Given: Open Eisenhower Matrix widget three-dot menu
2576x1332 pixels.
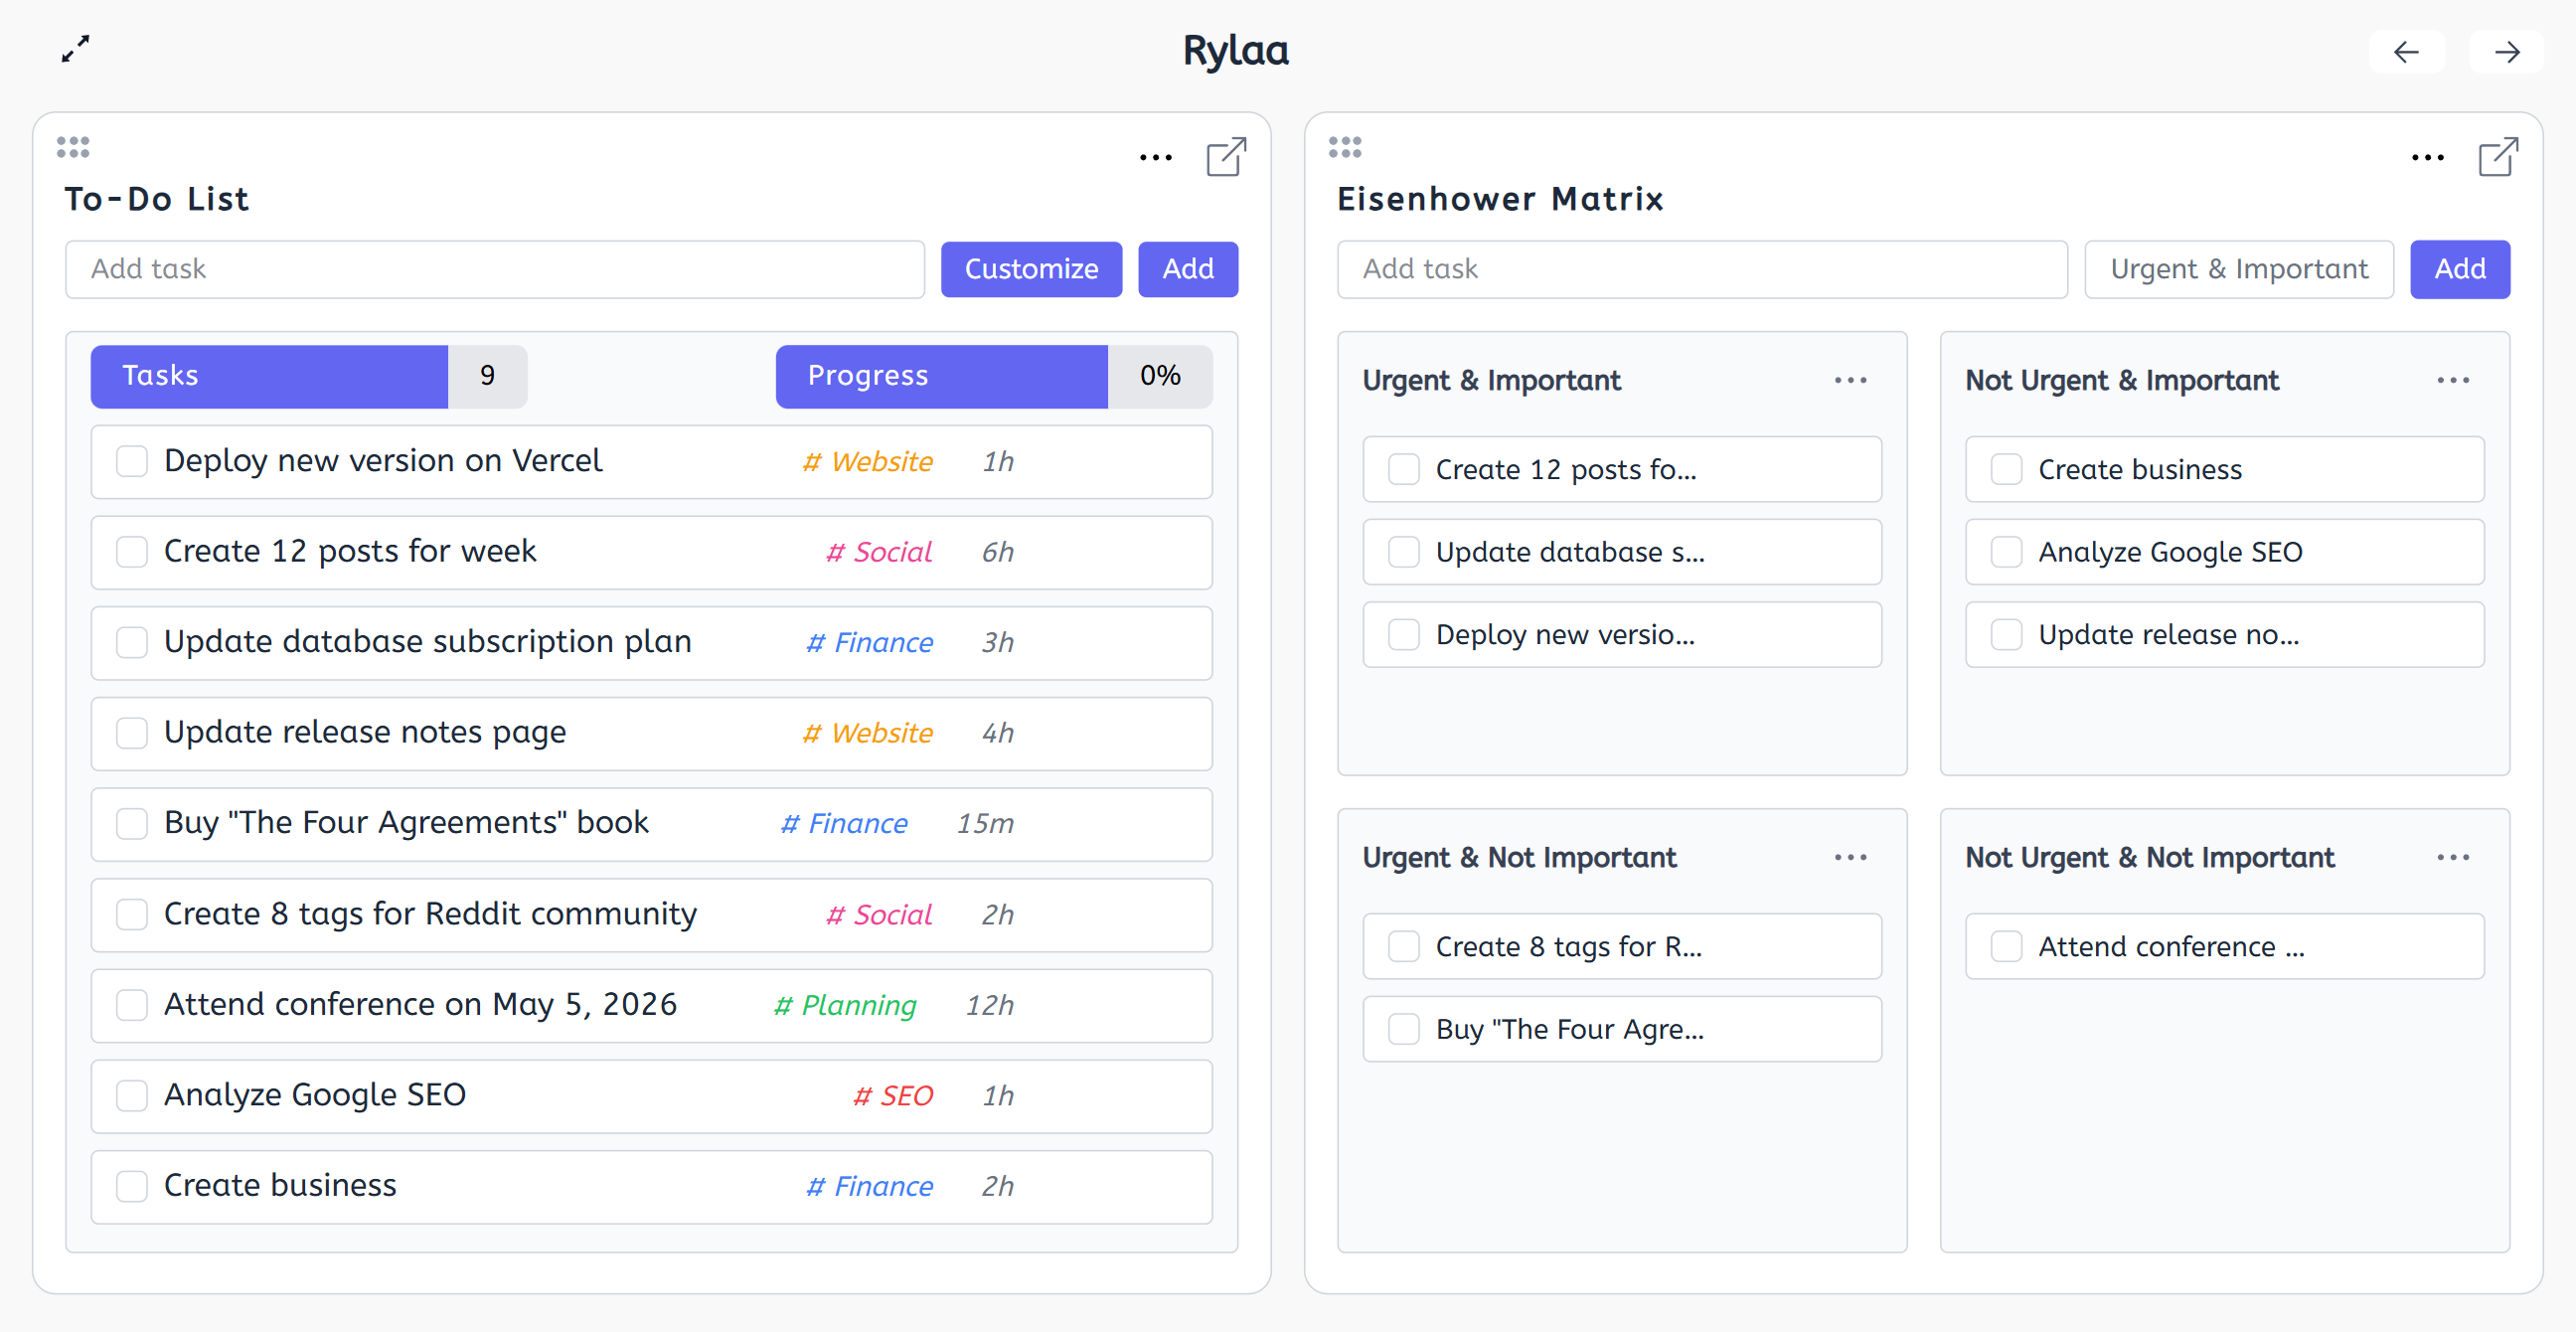Looking at the screenshot, I should click(x=2428, y=158).
